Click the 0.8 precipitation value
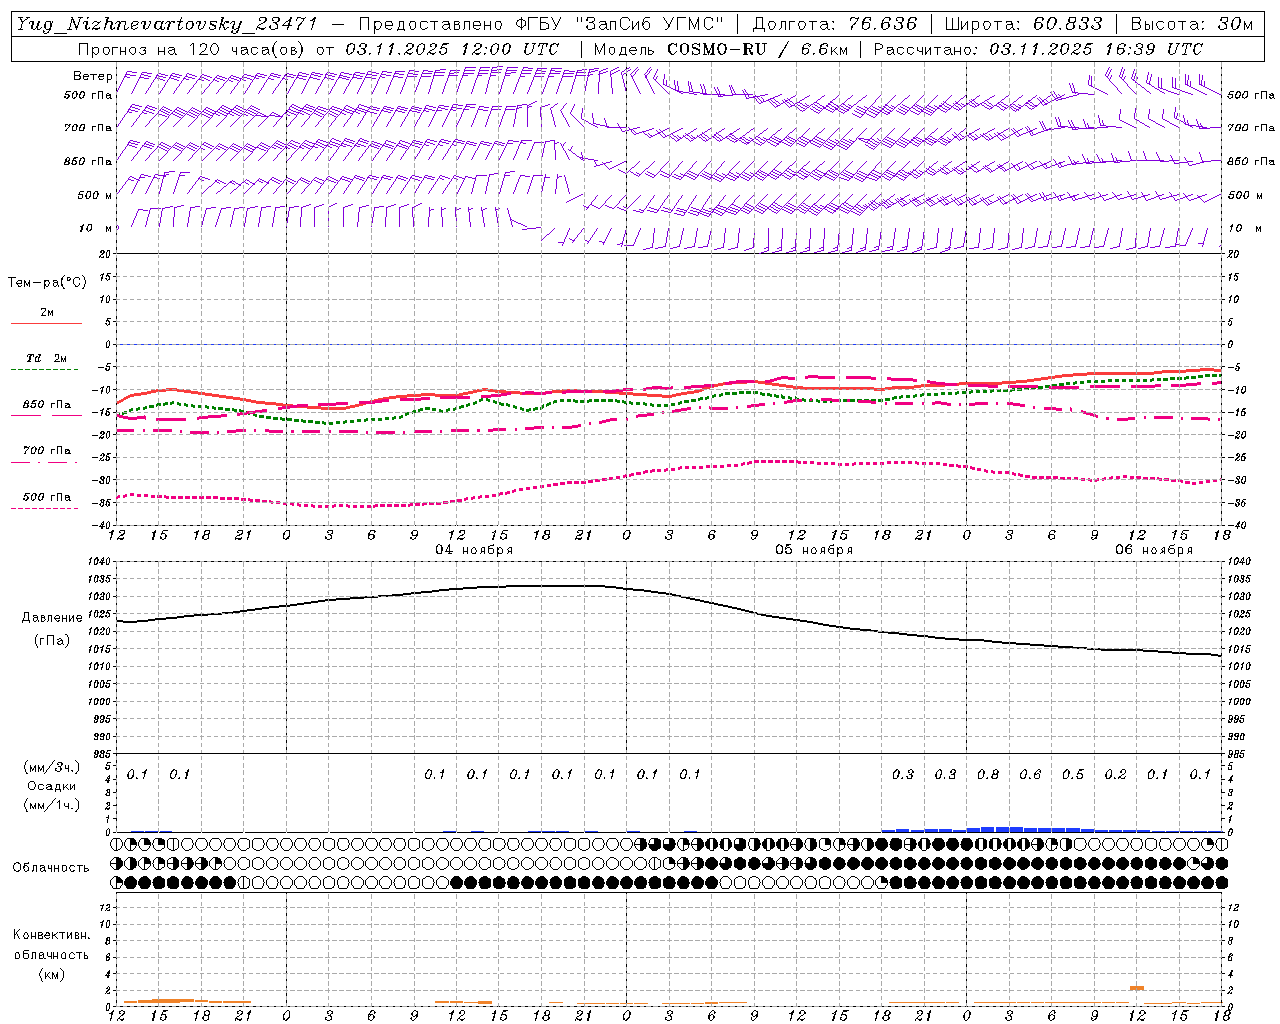 pos(988,775)
